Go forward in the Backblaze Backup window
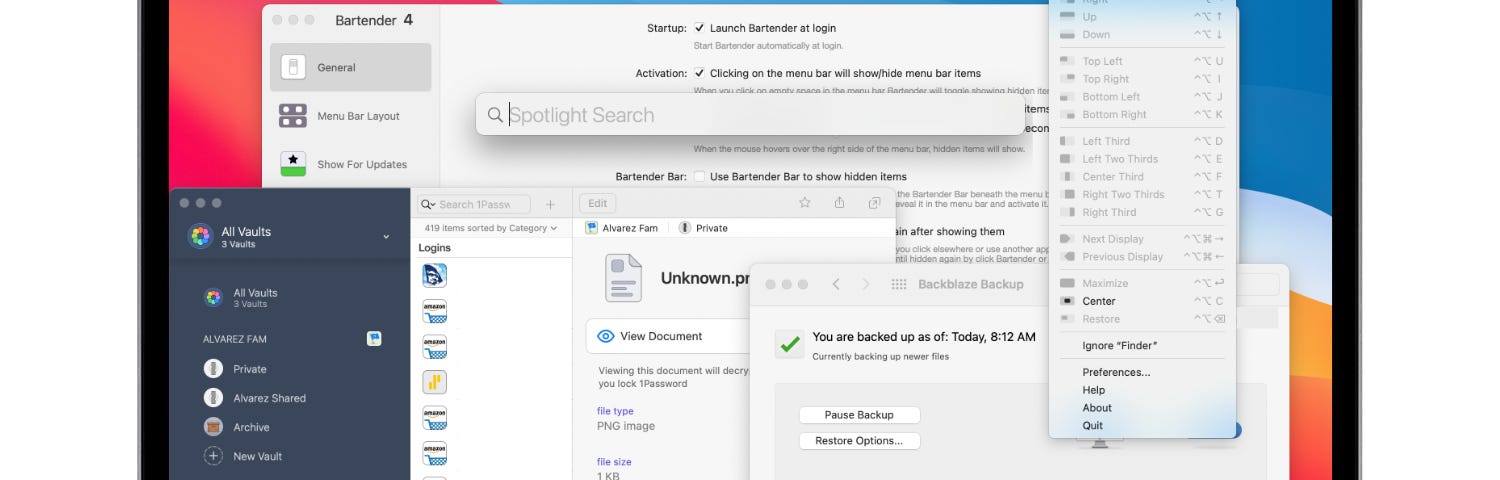Viewport: 1500px width, 480px height. [x=864, y=284]
